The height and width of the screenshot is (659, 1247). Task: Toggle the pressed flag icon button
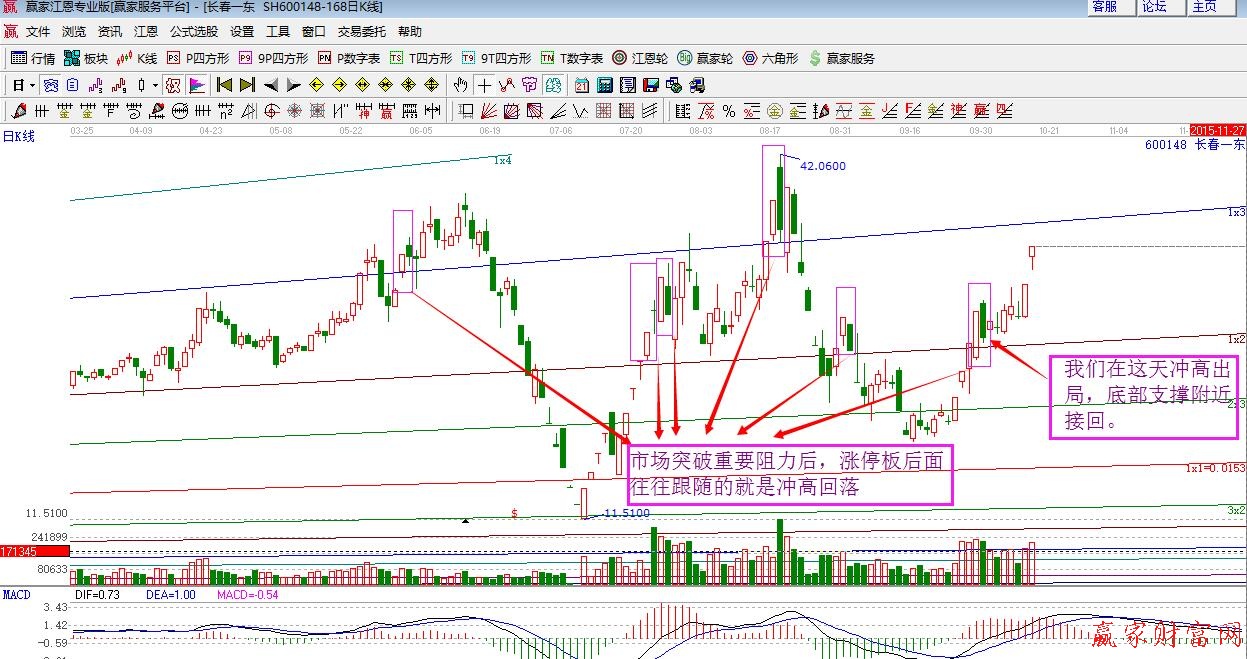197,85
